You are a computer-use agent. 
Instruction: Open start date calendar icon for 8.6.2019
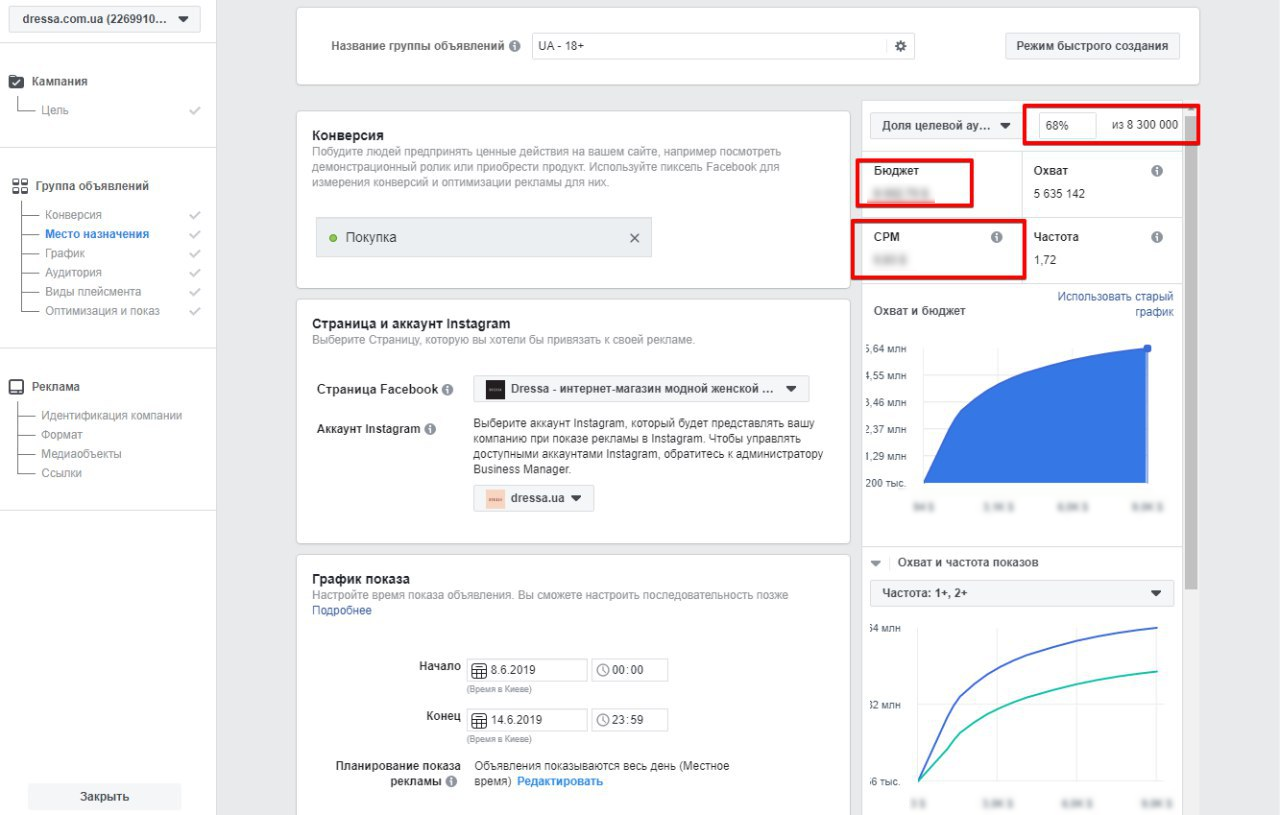tap(479, 670)
